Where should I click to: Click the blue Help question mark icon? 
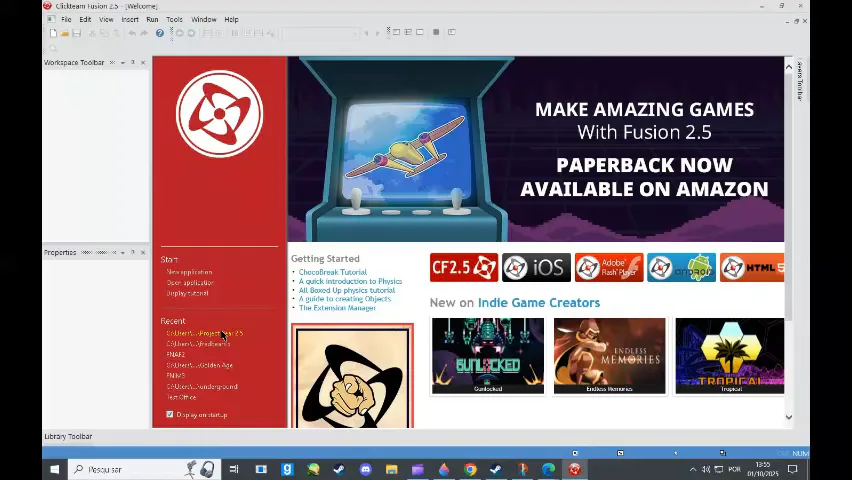point(160,33)
